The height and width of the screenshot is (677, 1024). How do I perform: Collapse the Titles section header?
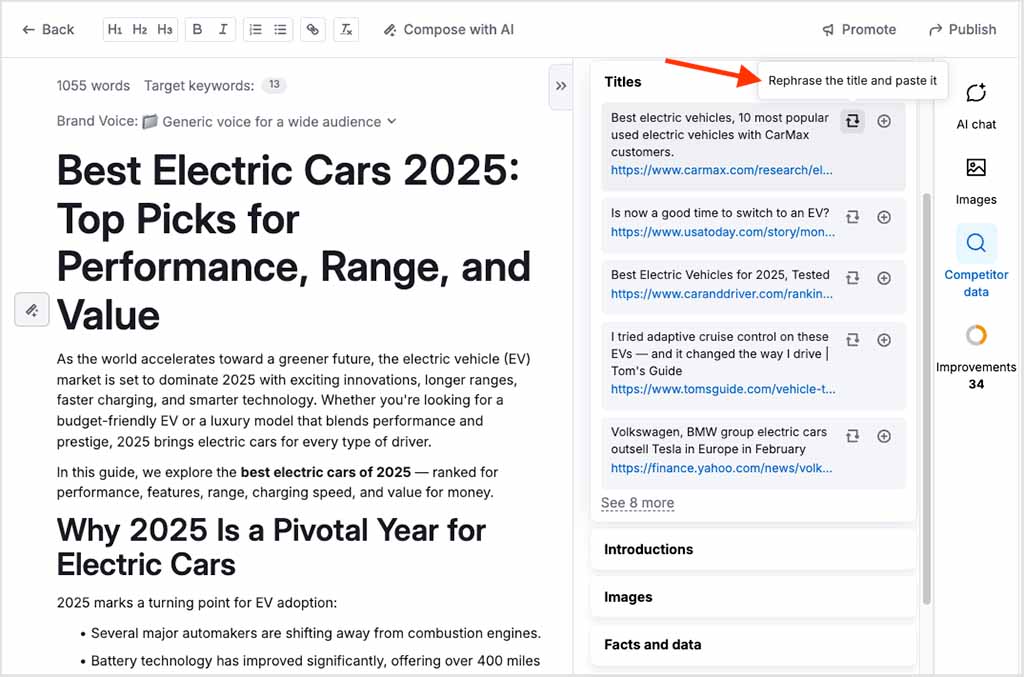click(x=623, y=82)
